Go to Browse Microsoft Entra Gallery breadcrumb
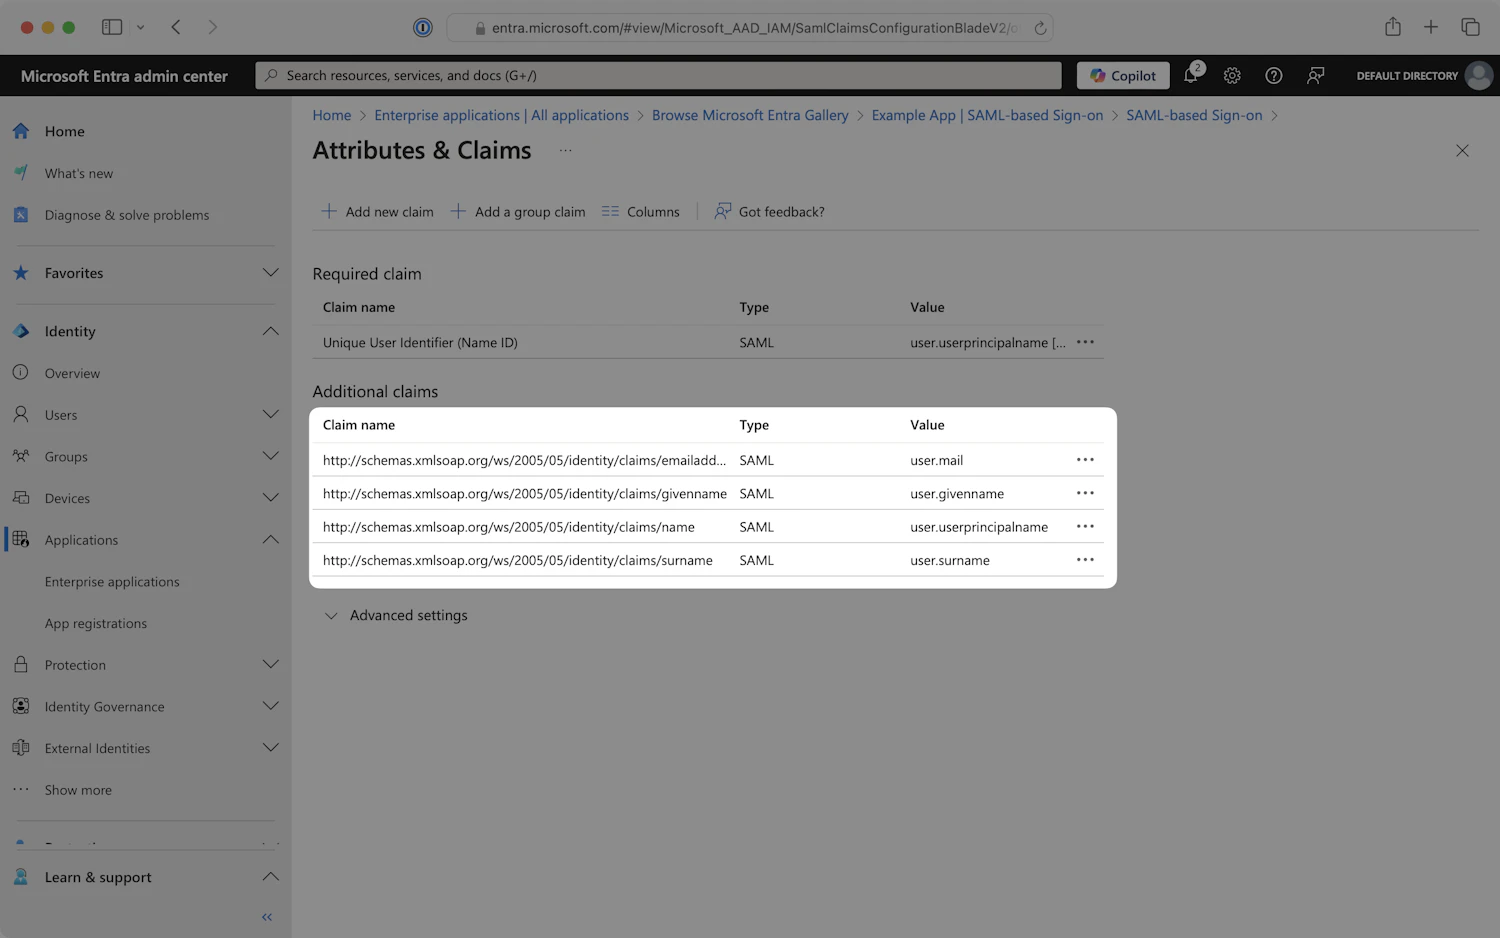Viewport: 1500px width, 938px height. [x=750, y=115]
